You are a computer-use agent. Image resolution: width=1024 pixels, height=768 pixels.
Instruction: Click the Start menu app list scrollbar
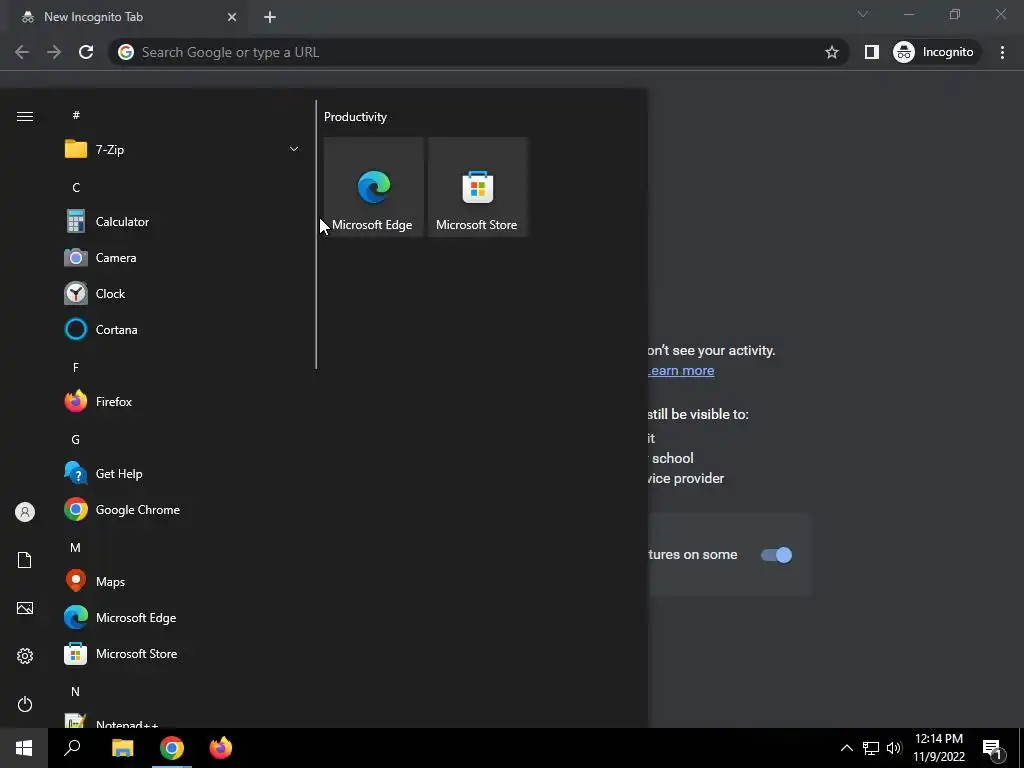(316, 235)
